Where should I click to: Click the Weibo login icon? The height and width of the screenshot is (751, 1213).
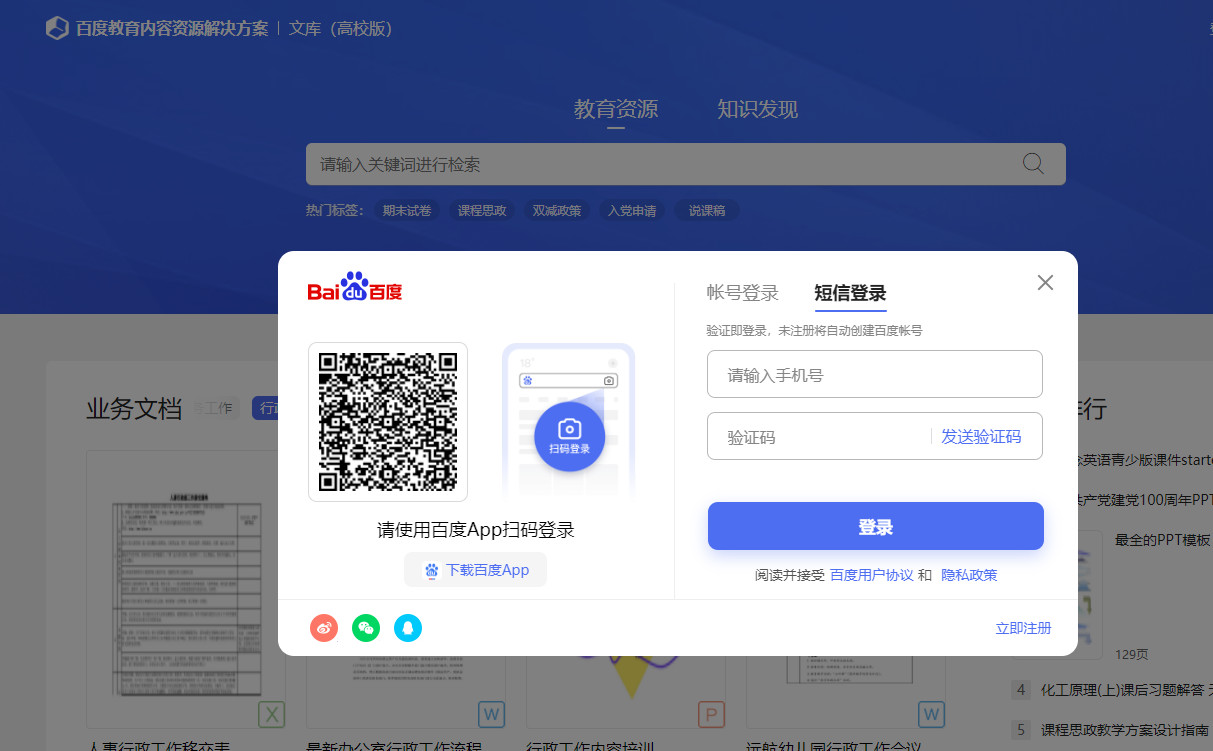coord(324,628)
